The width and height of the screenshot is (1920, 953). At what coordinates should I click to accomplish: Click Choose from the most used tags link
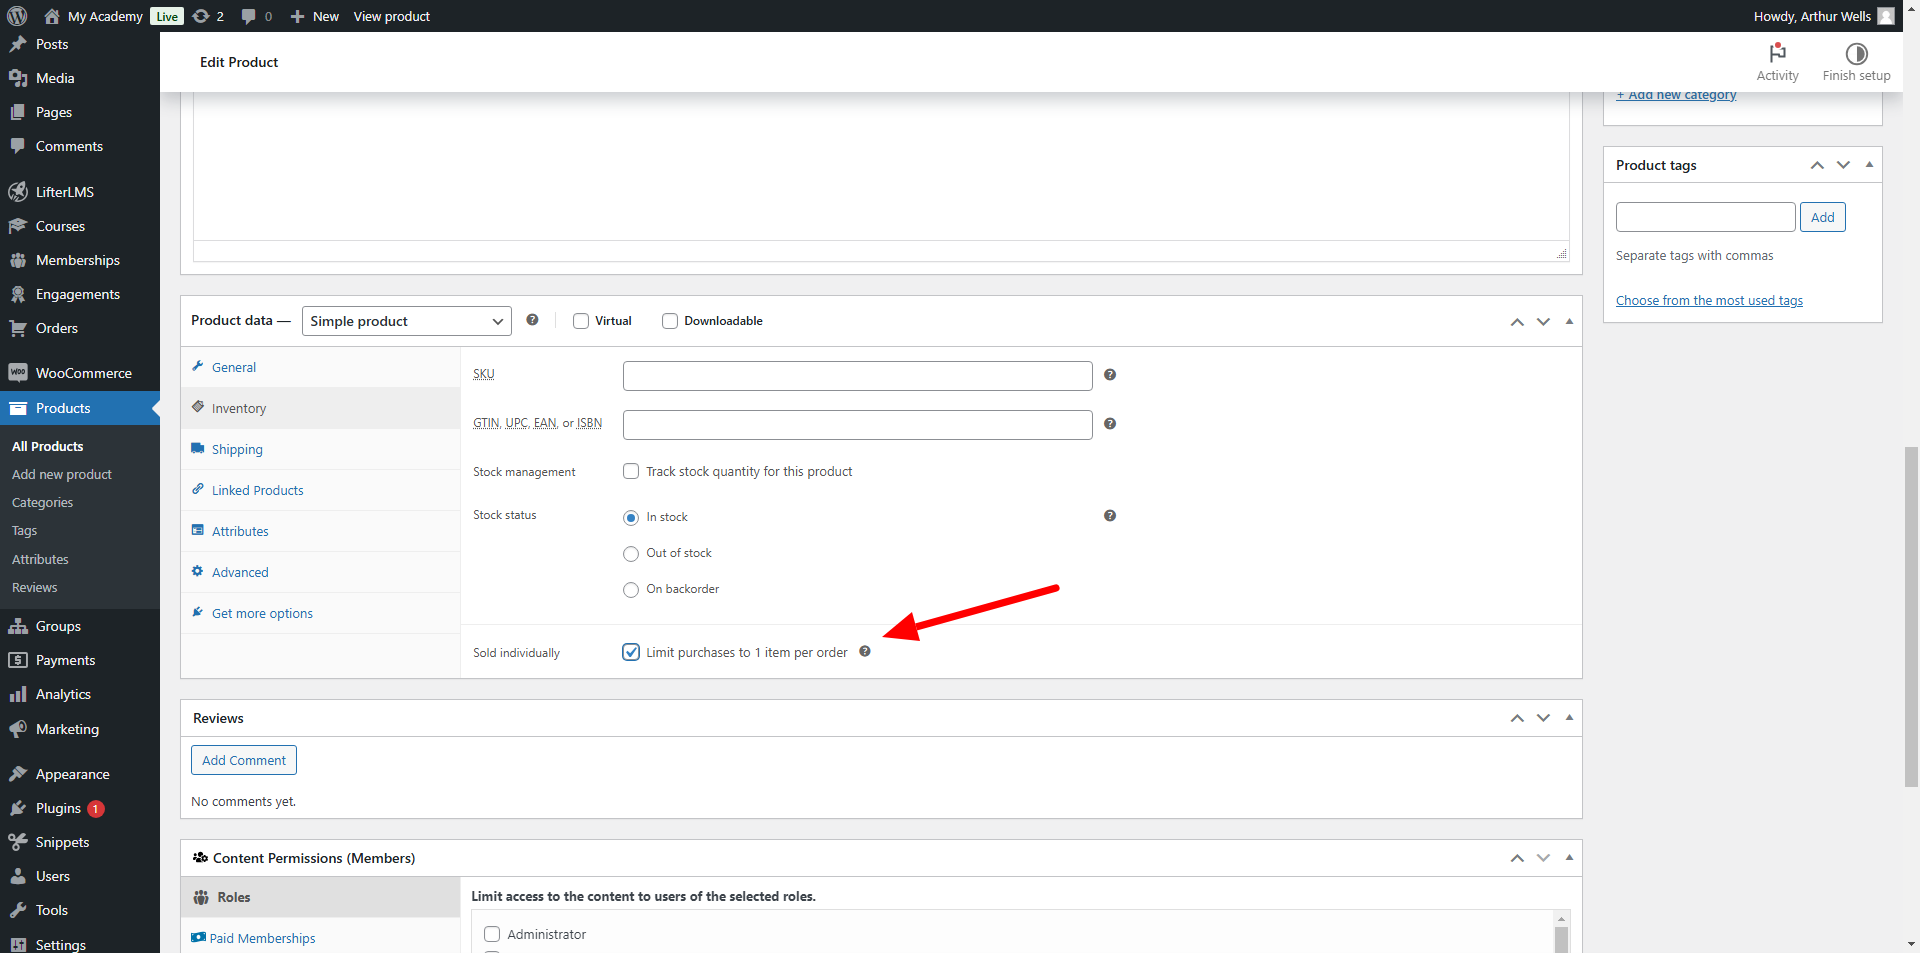(1709, 300)
